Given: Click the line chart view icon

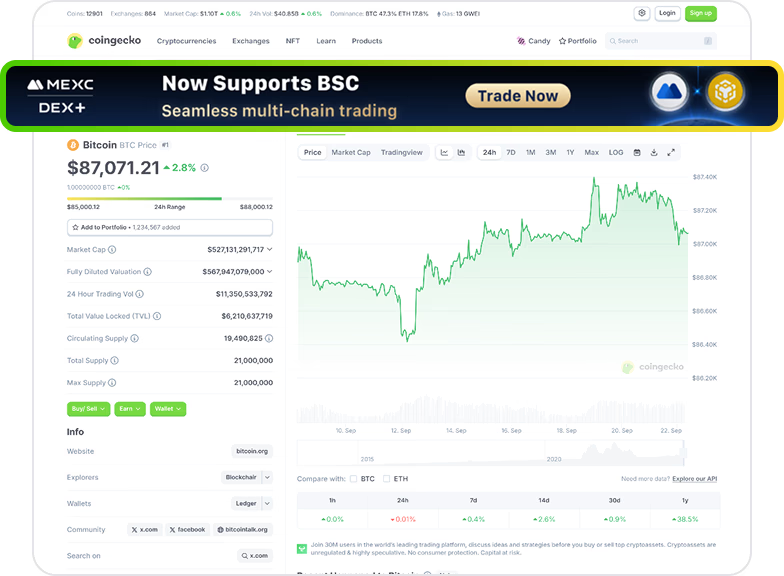Looking at the screenshot, I should tap(445, 153).
